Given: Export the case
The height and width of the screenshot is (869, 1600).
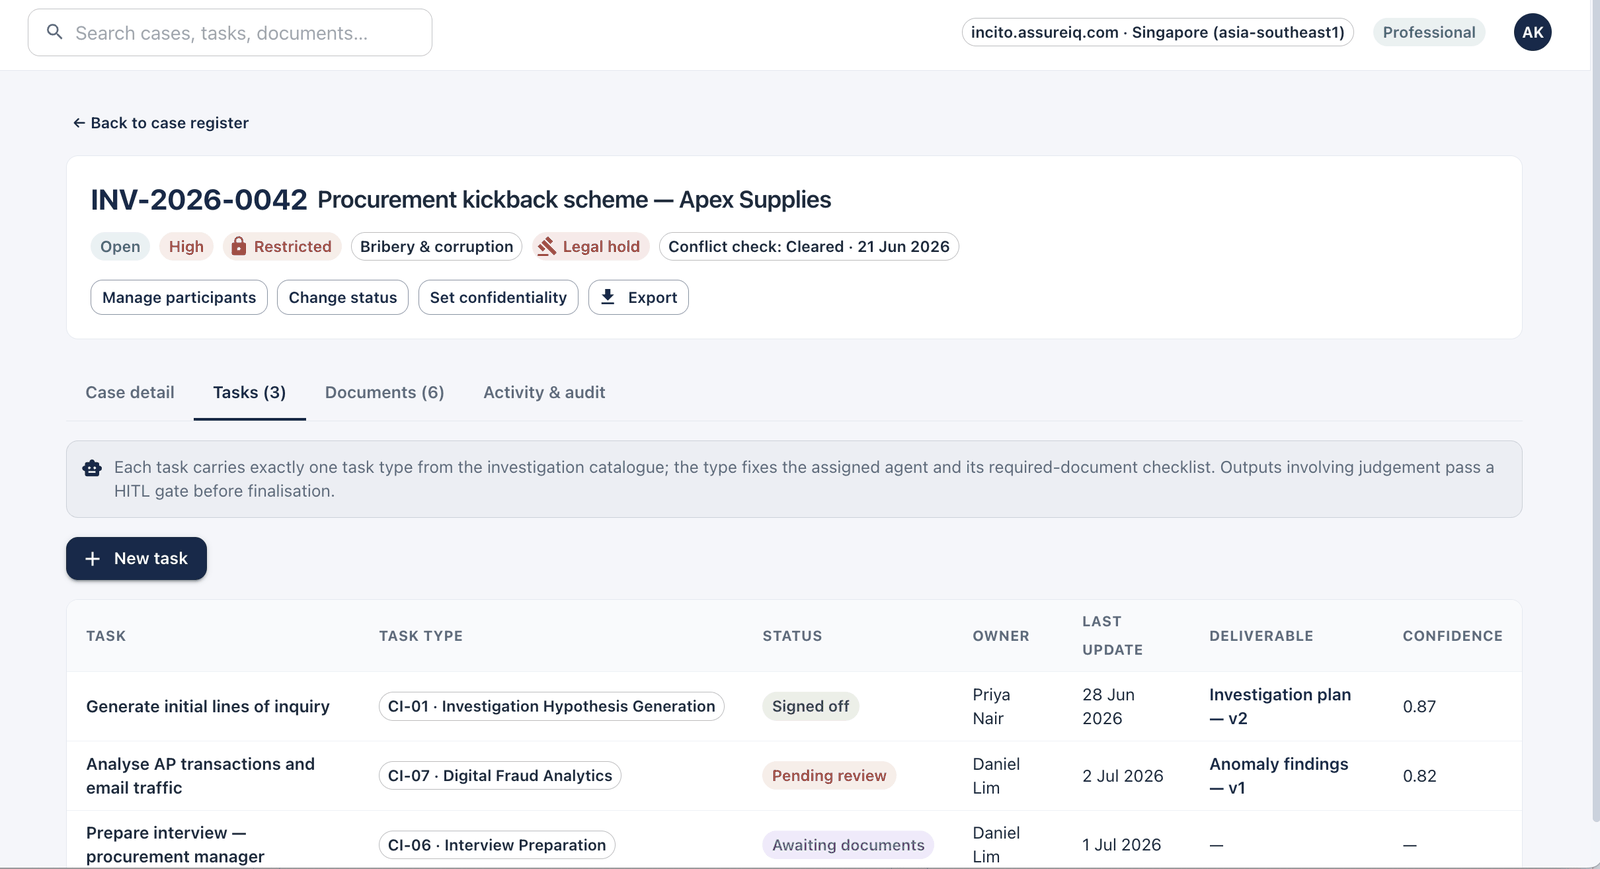Looking at the screenshot, I should (638, 297).
